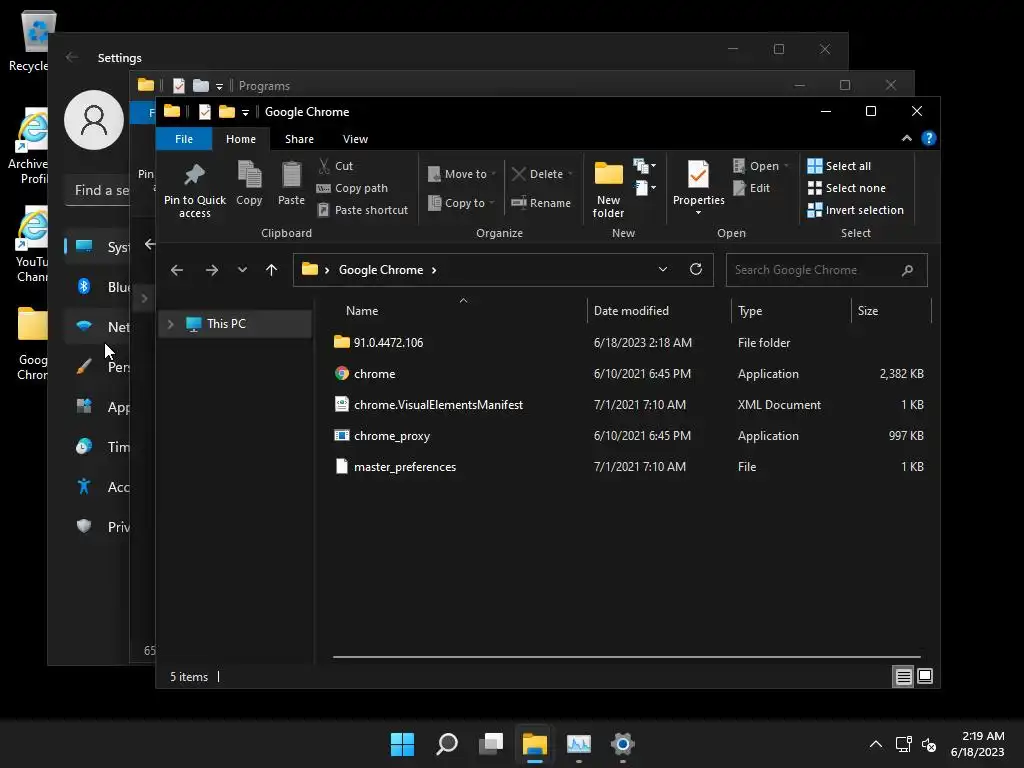Viewport: 1024px width, 768px height.
Task: Switch to large thumbnails view icon
Action: click(x=925, y=676)
